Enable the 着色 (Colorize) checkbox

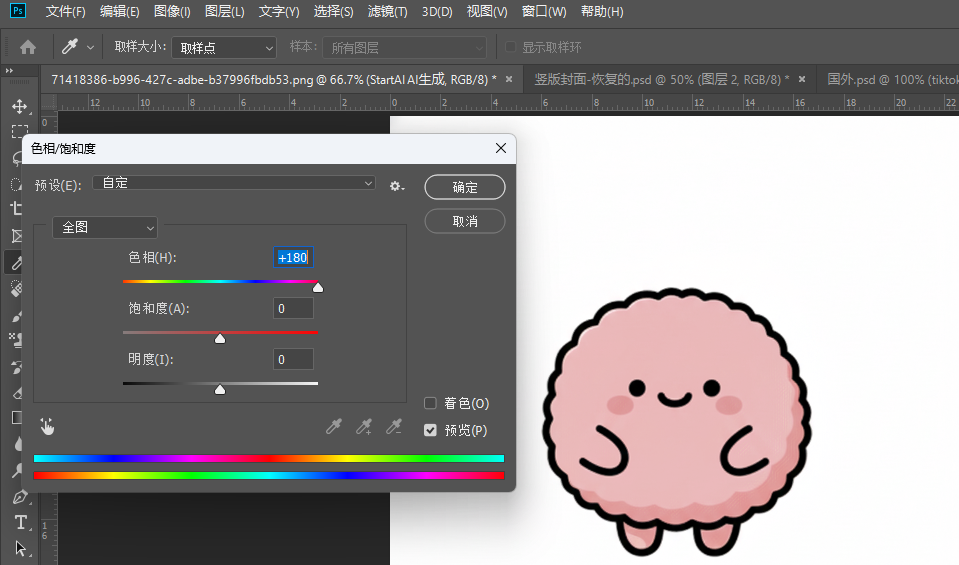click(x=431, y=403)
